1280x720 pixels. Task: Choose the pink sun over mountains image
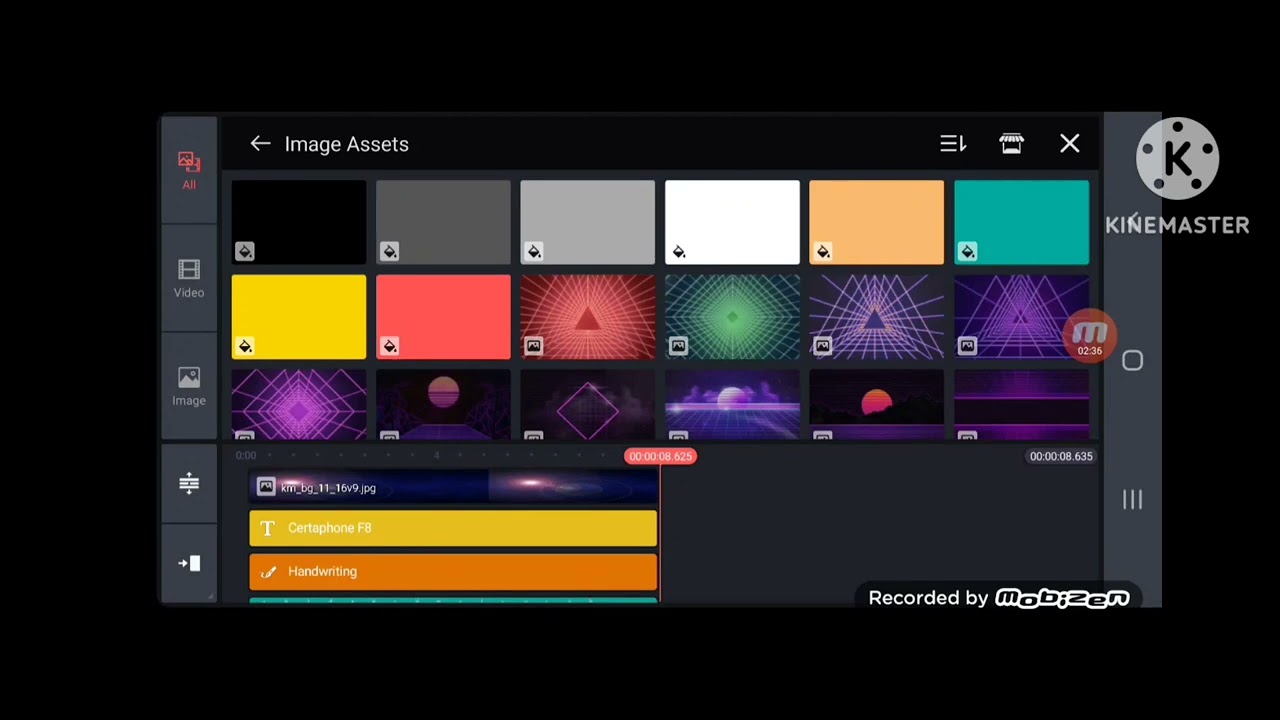point(443,404)
